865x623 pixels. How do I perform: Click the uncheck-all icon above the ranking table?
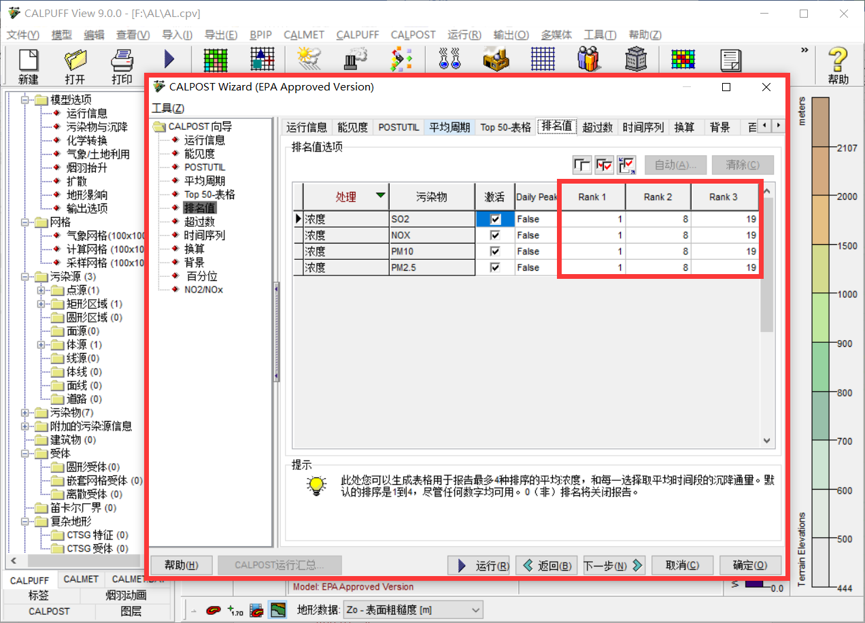pos(582,164)
